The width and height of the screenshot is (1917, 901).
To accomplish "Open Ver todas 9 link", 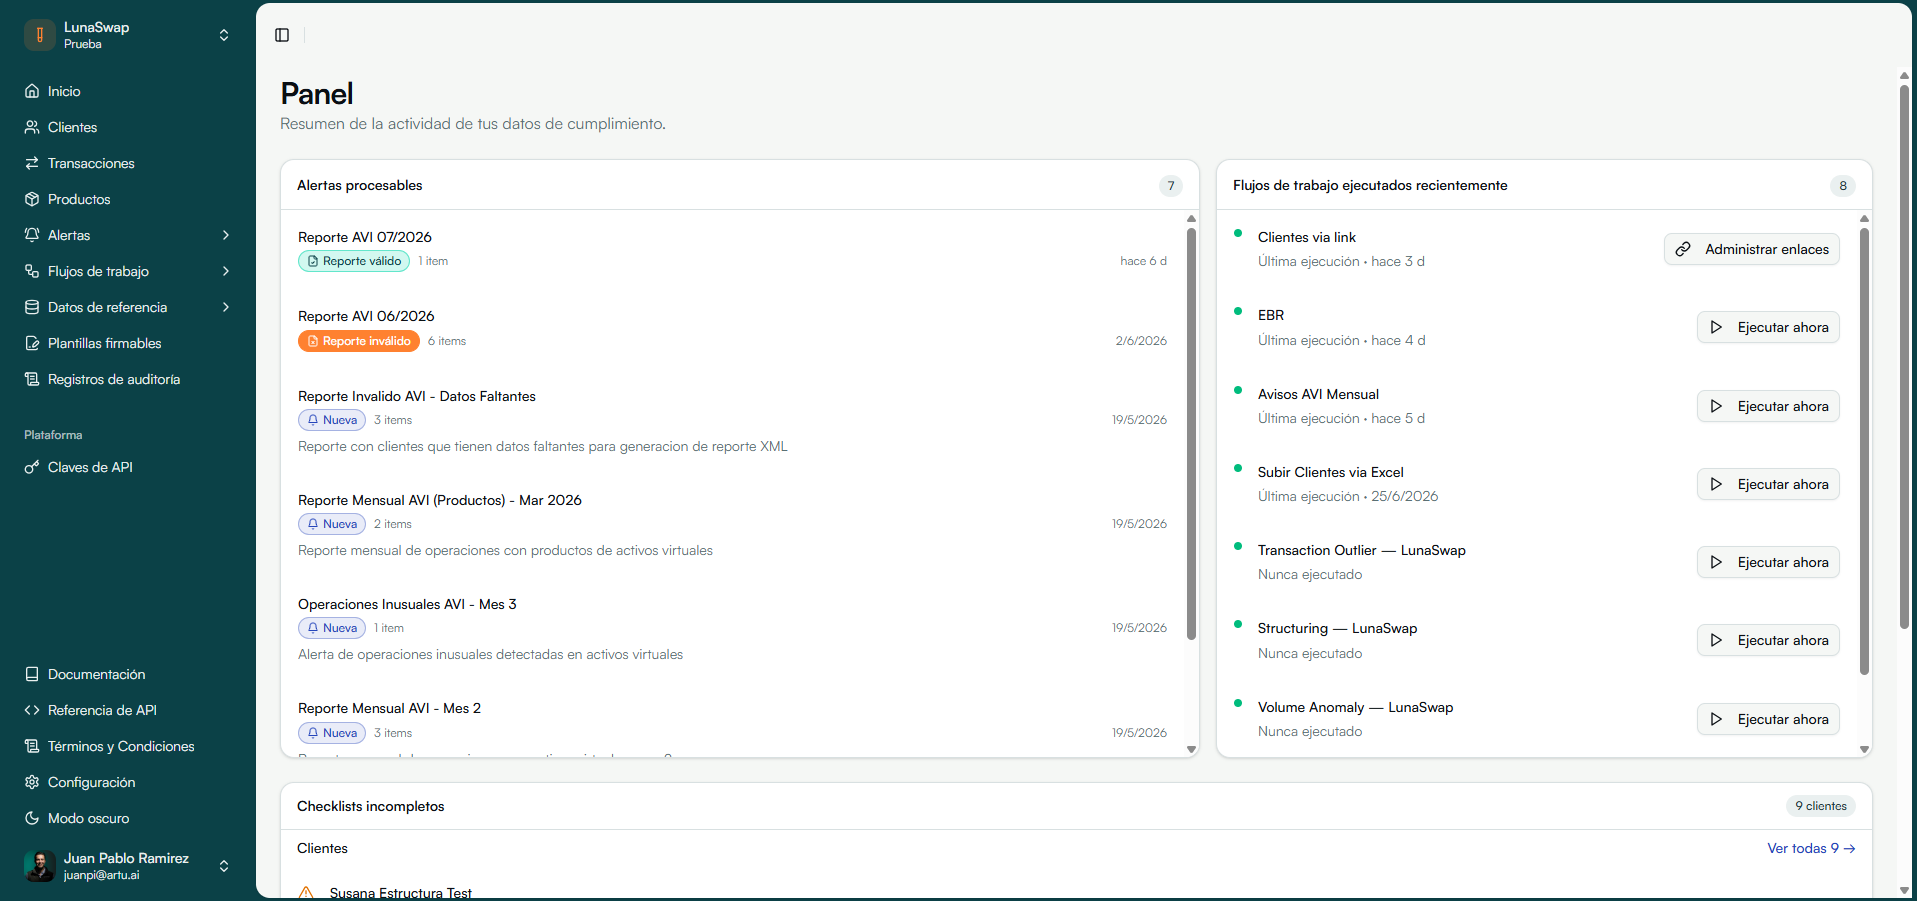I will click(x=1811, y=848).
